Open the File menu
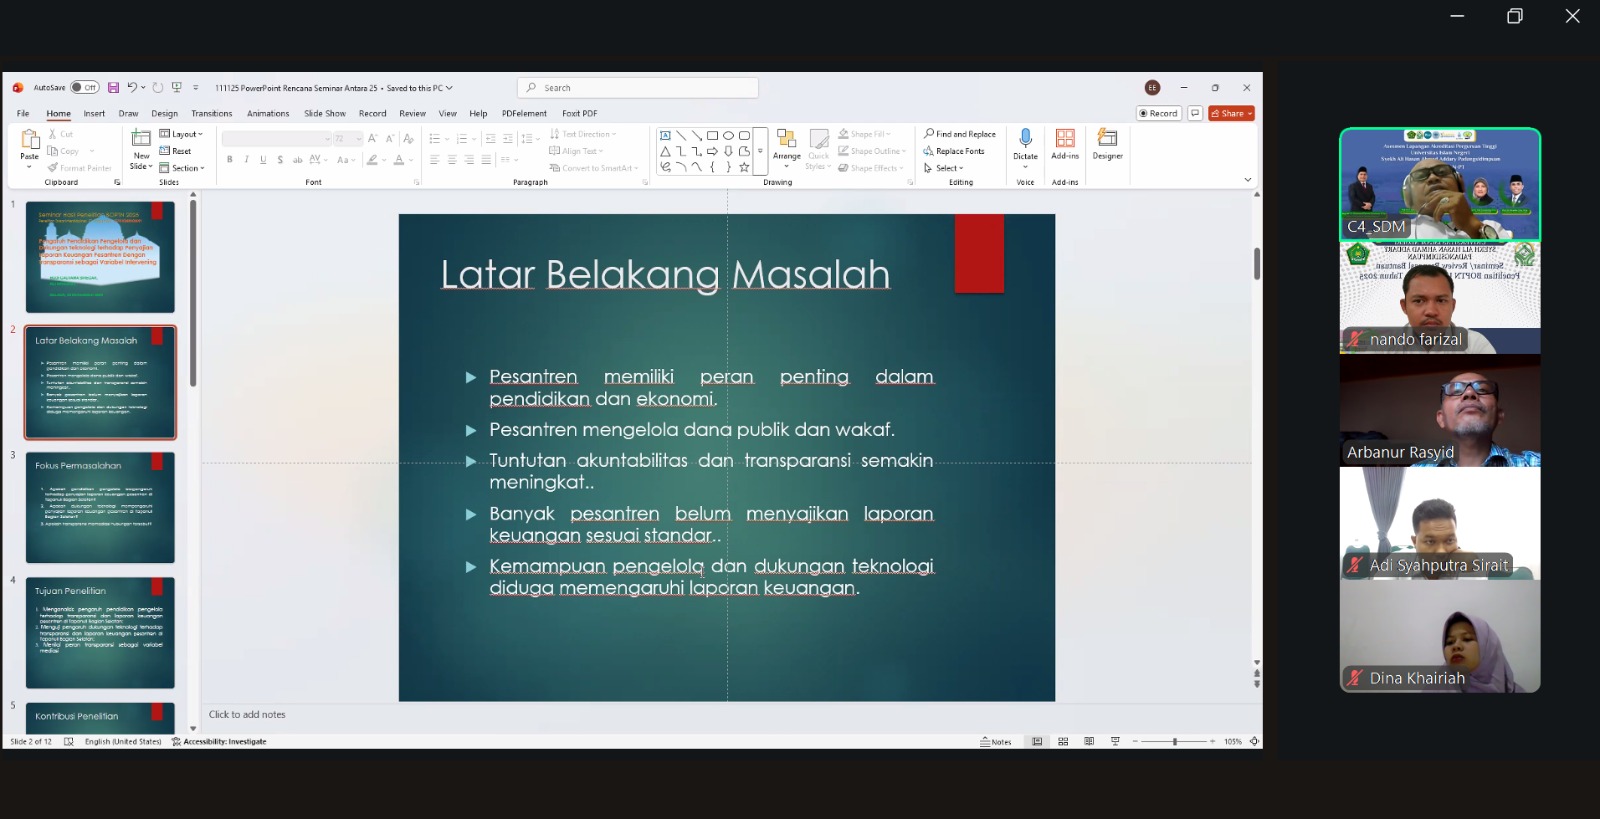 coord(23,114)
